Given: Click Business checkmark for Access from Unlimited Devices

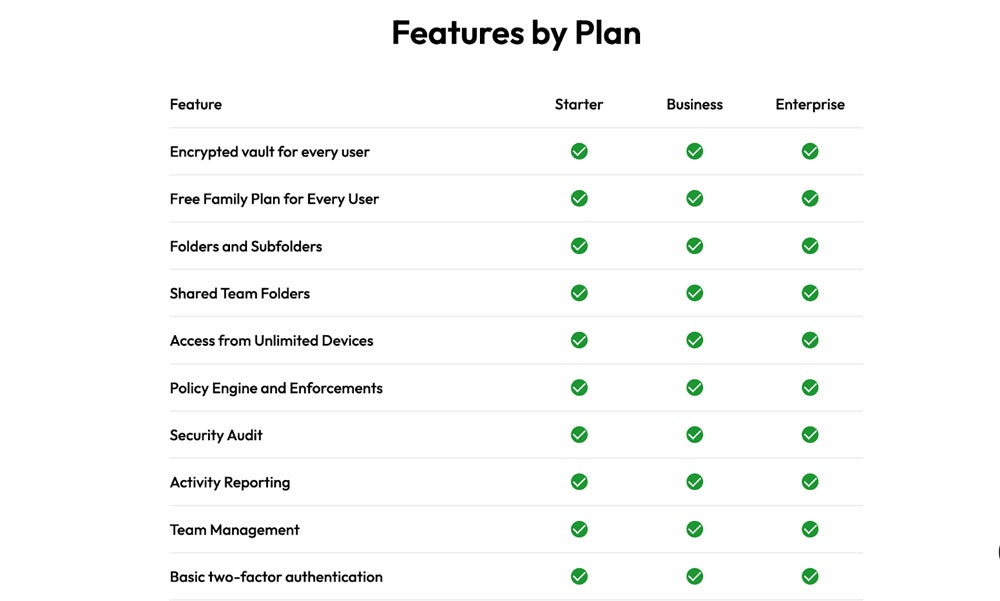Looking at the screenshot, I should [x=695, y=340].
